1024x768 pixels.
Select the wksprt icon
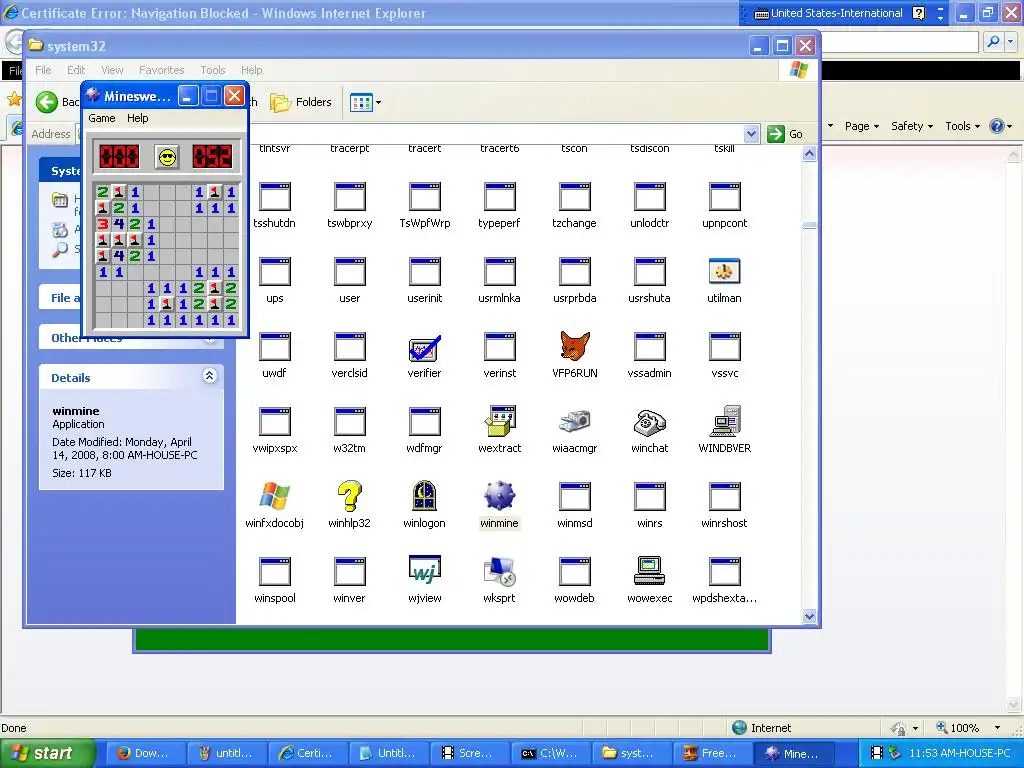(500, 572)
